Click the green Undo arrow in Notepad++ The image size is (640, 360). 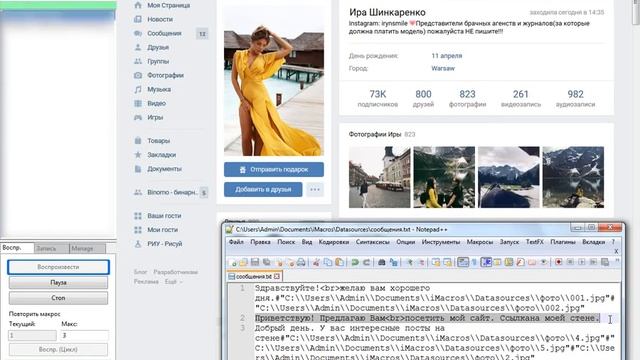point(355,262)
